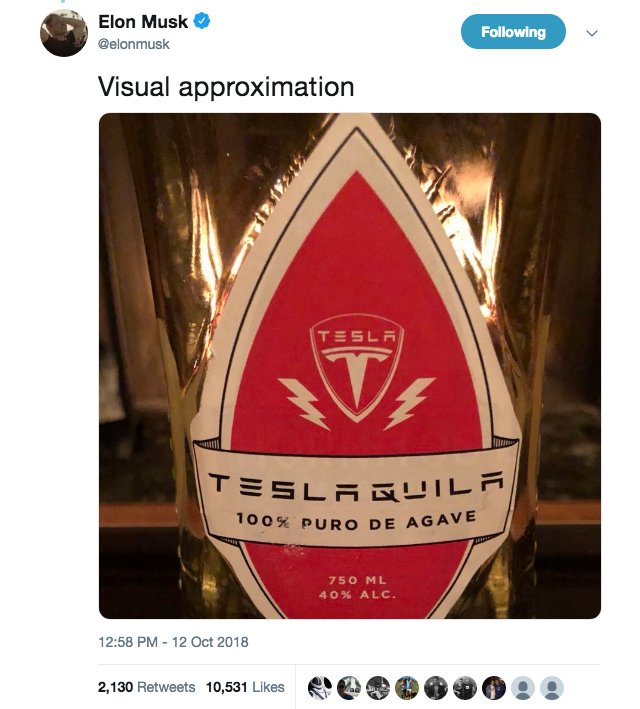Image resolution: width=640 pixels, height=709 pixels.
Task: View the 10,531 Likes list
Action: (245, 687)
